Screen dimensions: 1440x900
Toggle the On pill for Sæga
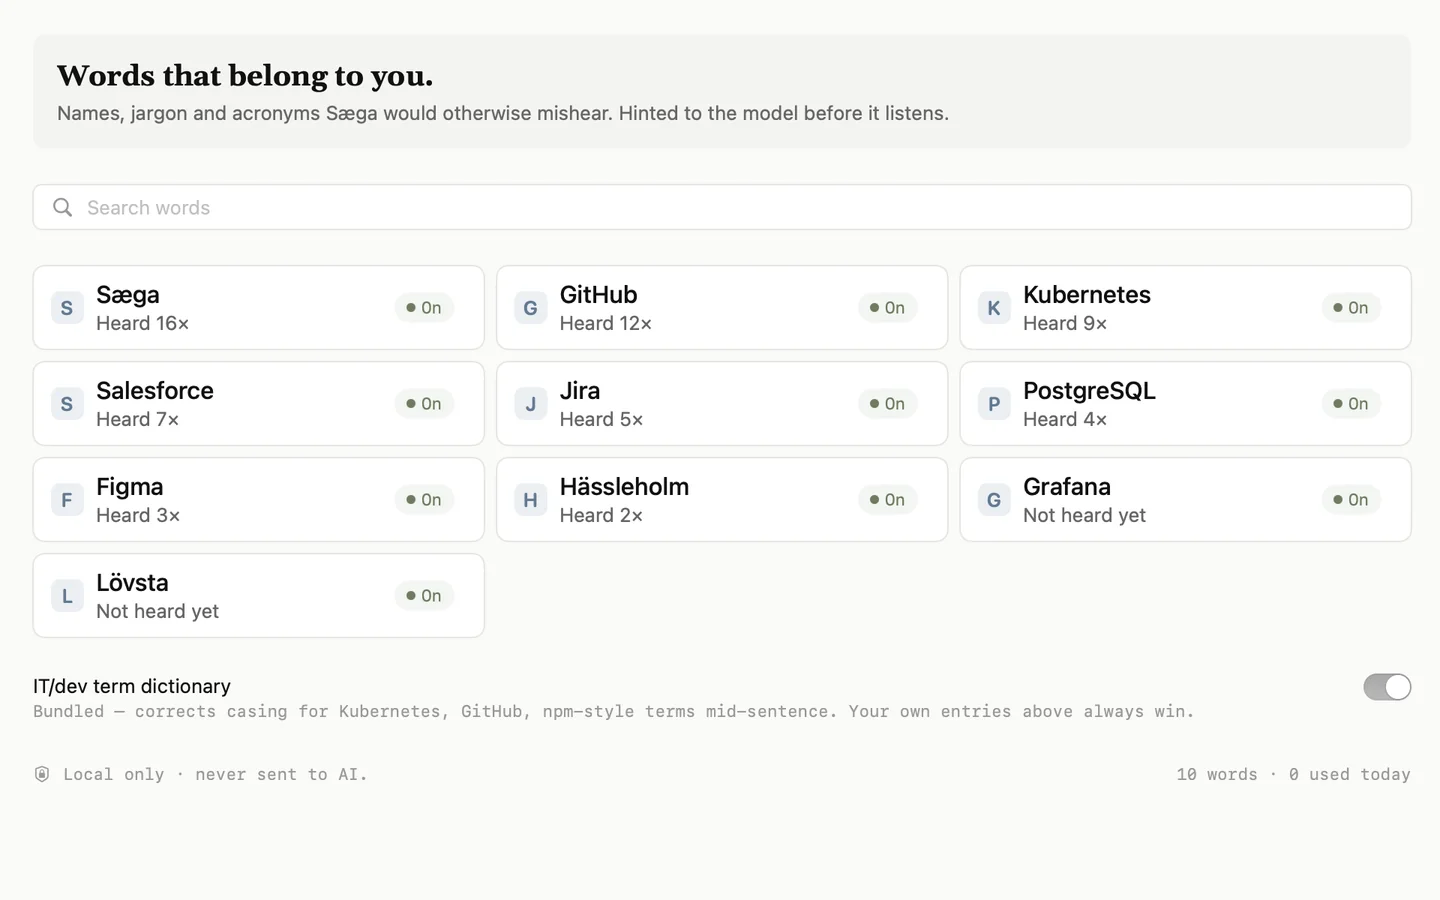click(424, 308)
